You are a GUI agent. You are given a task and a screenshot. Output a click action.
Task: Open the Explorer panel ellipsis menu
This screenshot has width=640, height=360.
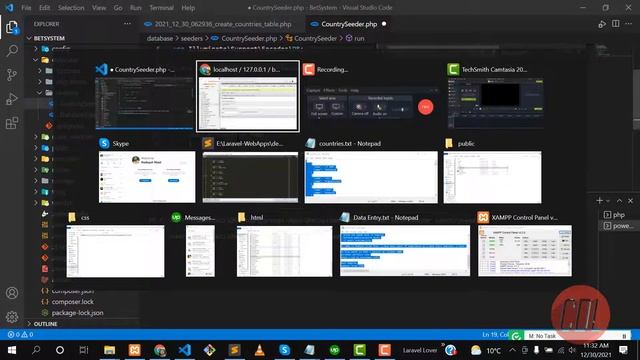[127, 24]
